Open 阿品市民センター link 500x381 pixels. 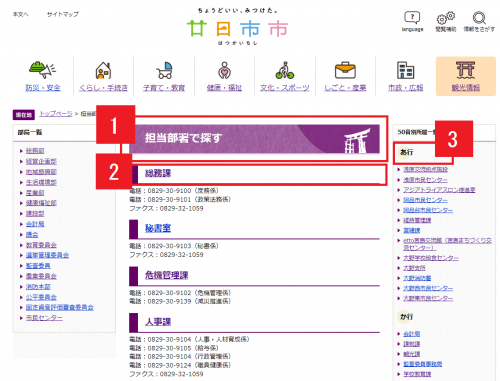(425, 200)
